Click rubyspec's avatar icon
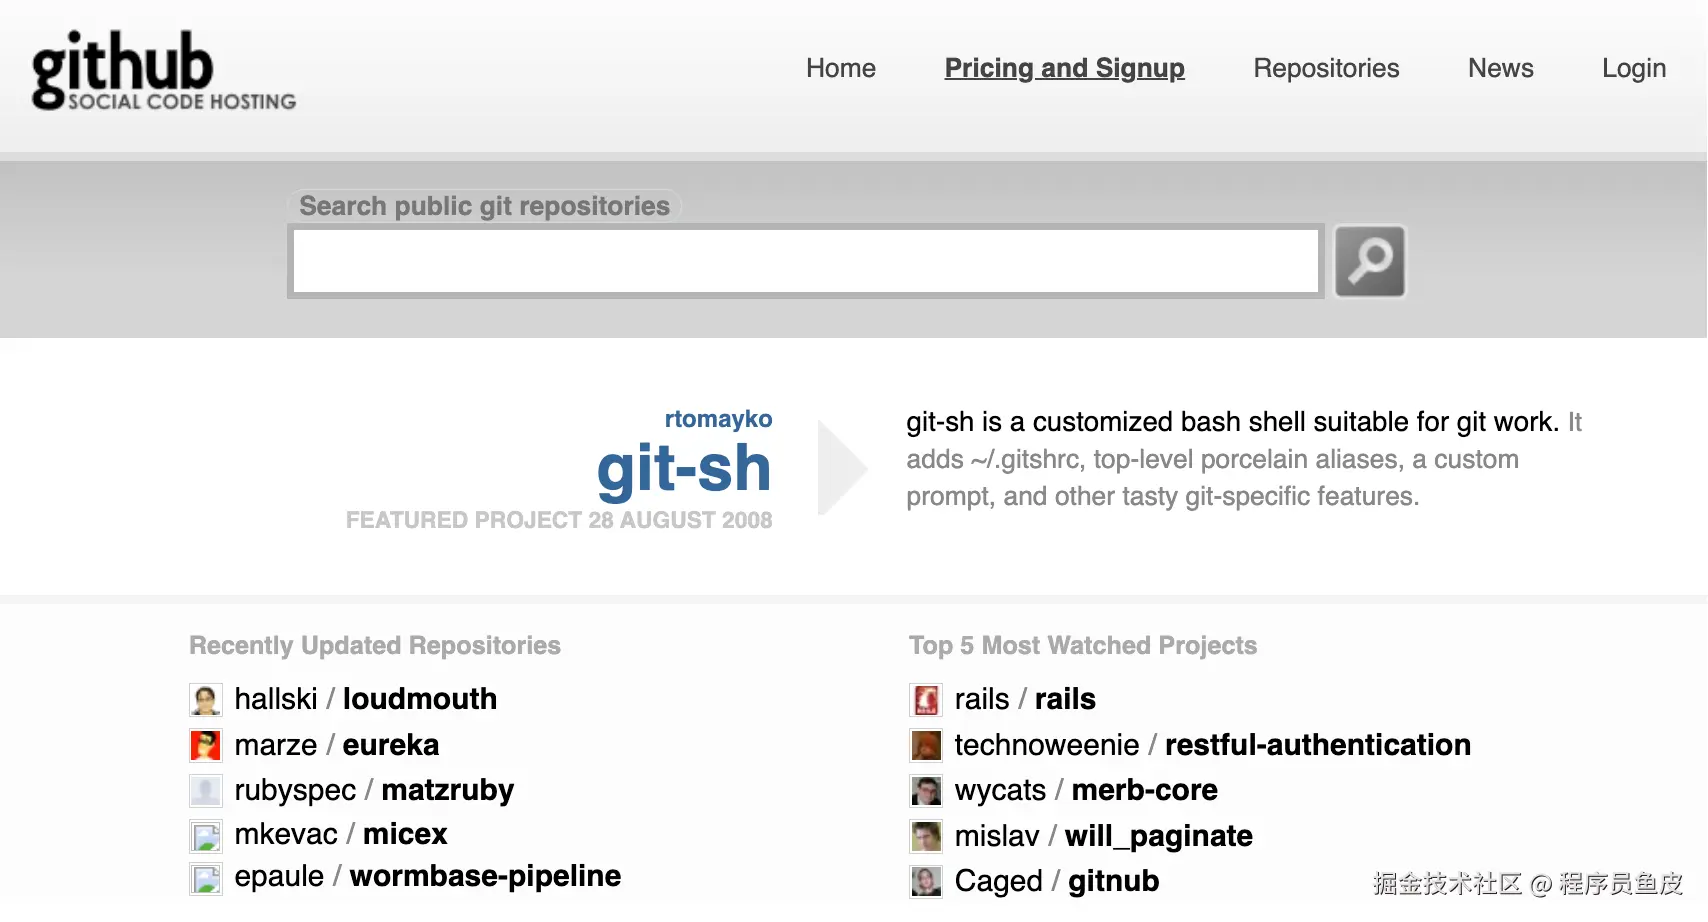The height and width of the screenshot is (922, 1708). point(206,791)
